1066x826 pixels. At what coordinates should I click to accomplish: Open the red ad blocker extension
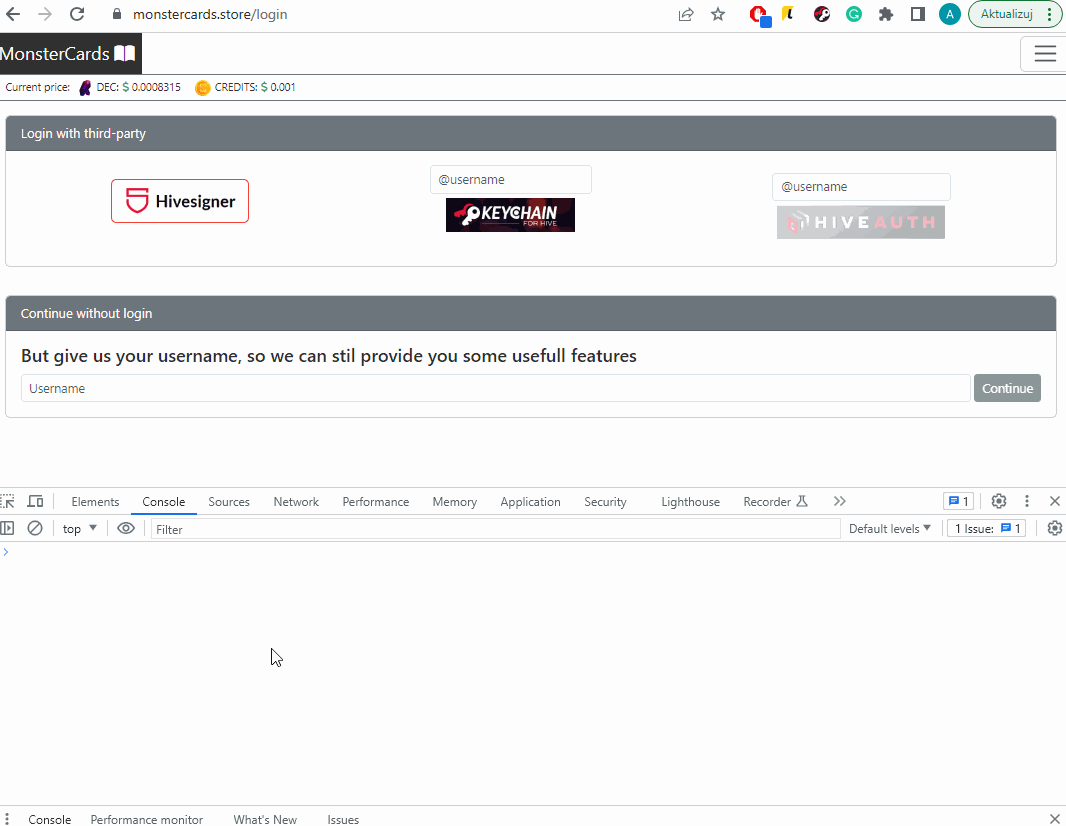759,15
